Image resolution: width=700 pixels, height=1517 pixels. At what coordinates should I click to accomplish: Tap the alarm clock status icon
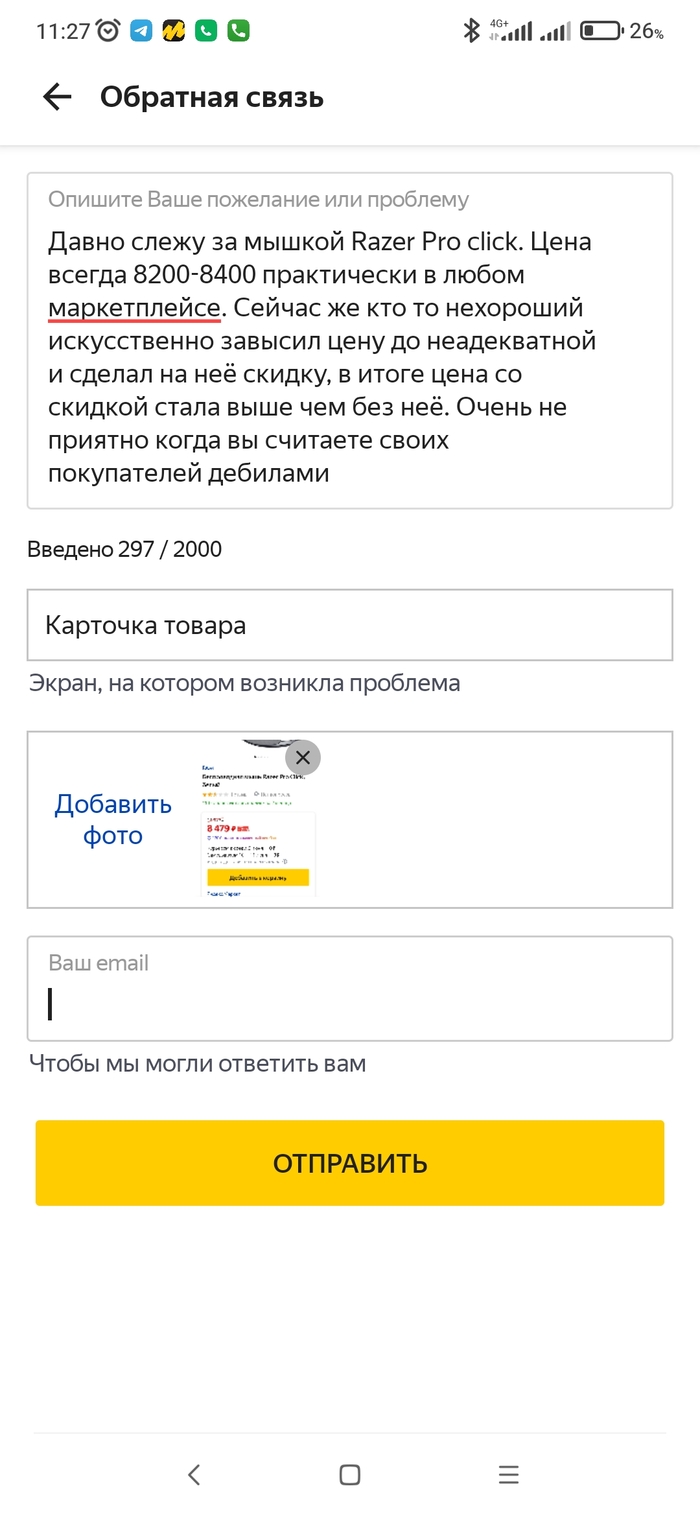click(109, 31)
